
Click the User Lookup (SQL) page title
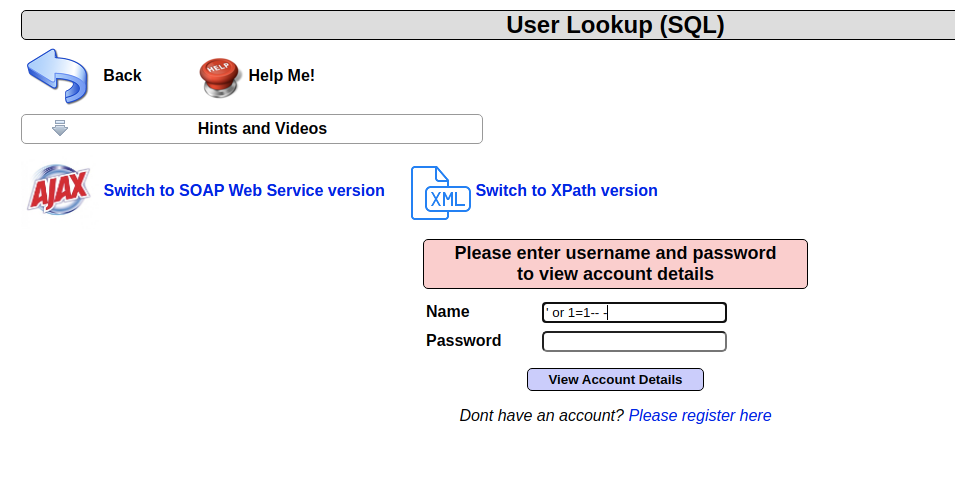coord(614,25)
